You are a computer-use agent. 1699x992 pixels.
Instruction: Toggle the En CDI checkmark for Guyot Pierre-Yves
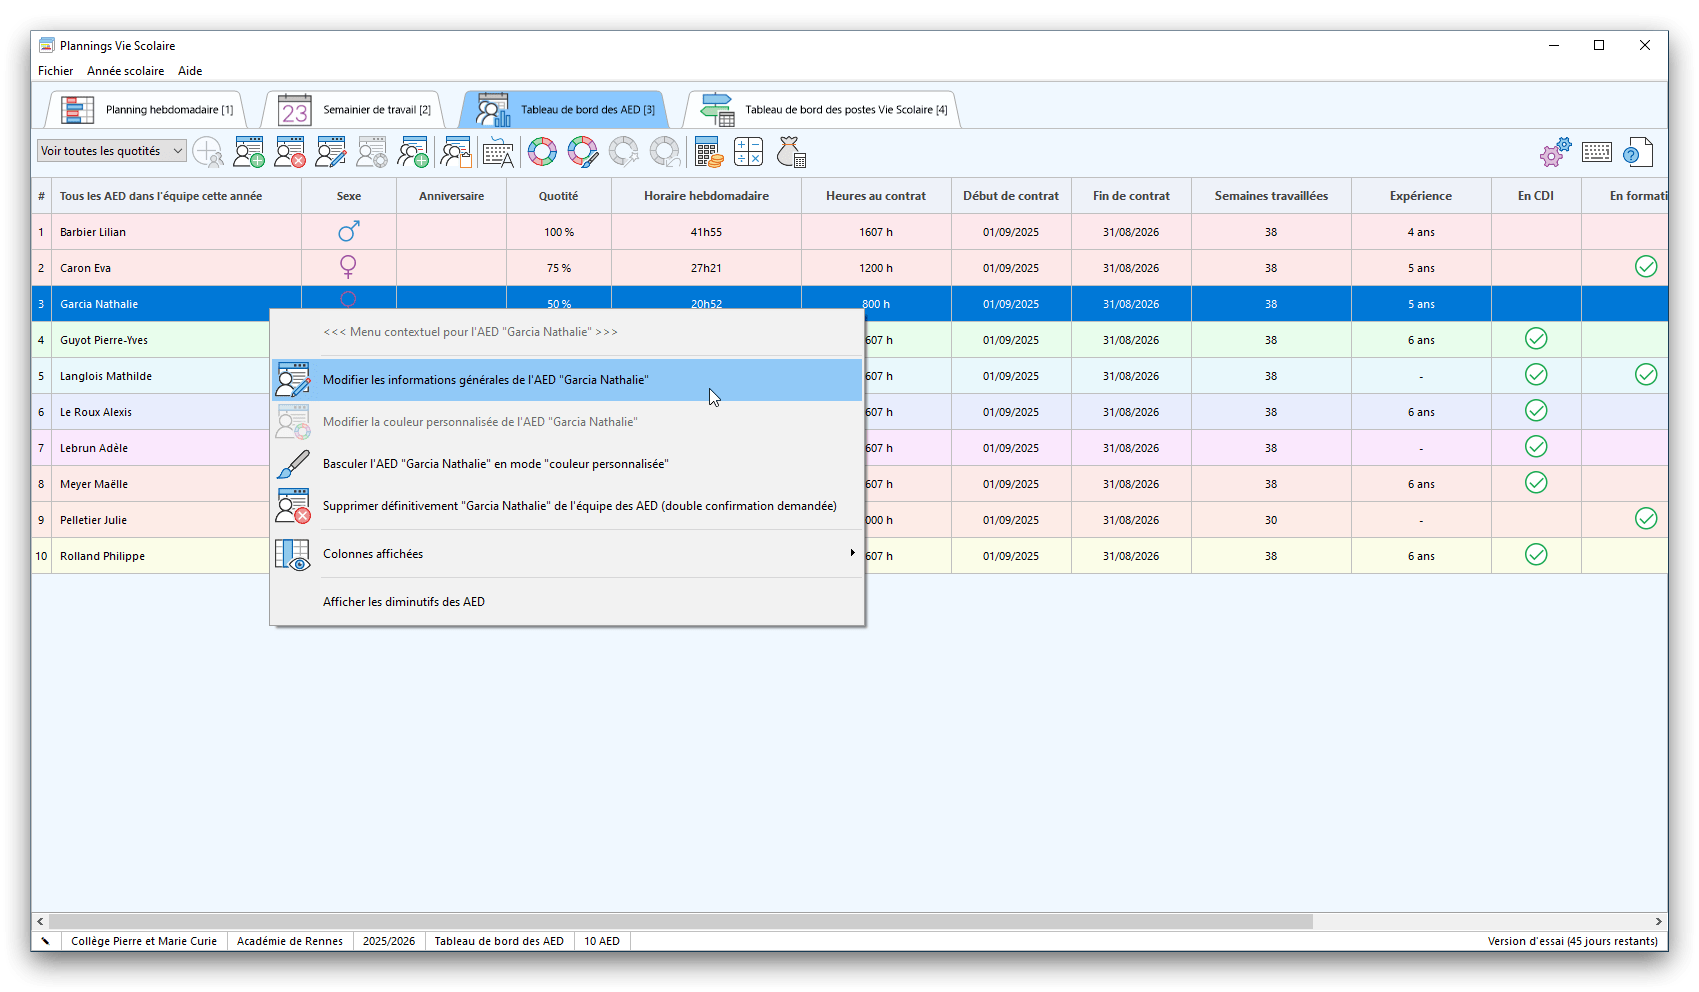click(1536, 339)
